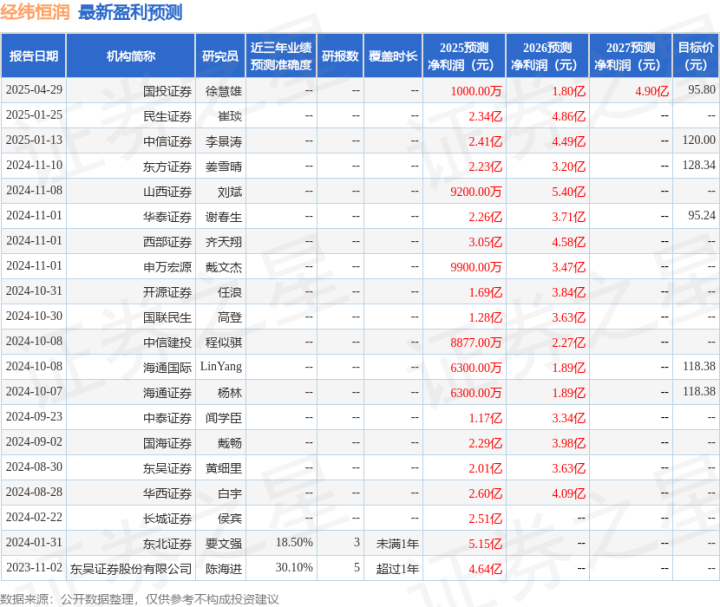Select the 覆盖时长 column header
This screenshot has height=607, width=720.
(393, 56)
